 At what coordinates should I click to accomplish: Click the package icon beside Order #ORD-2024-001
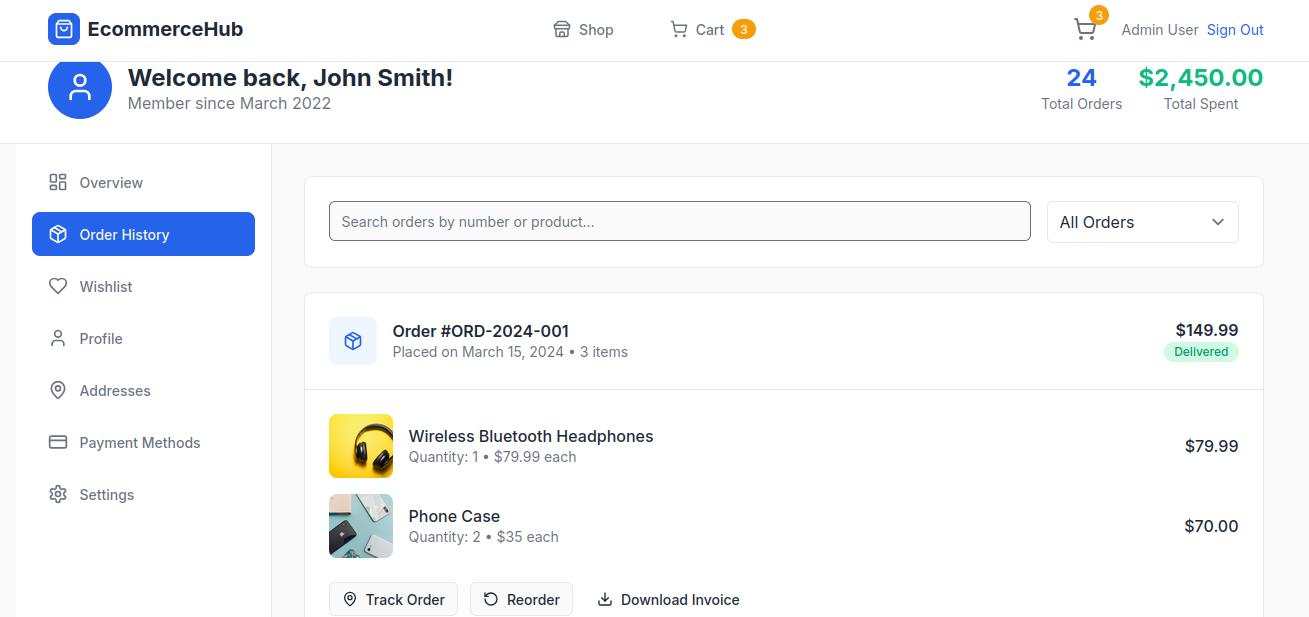353,341
